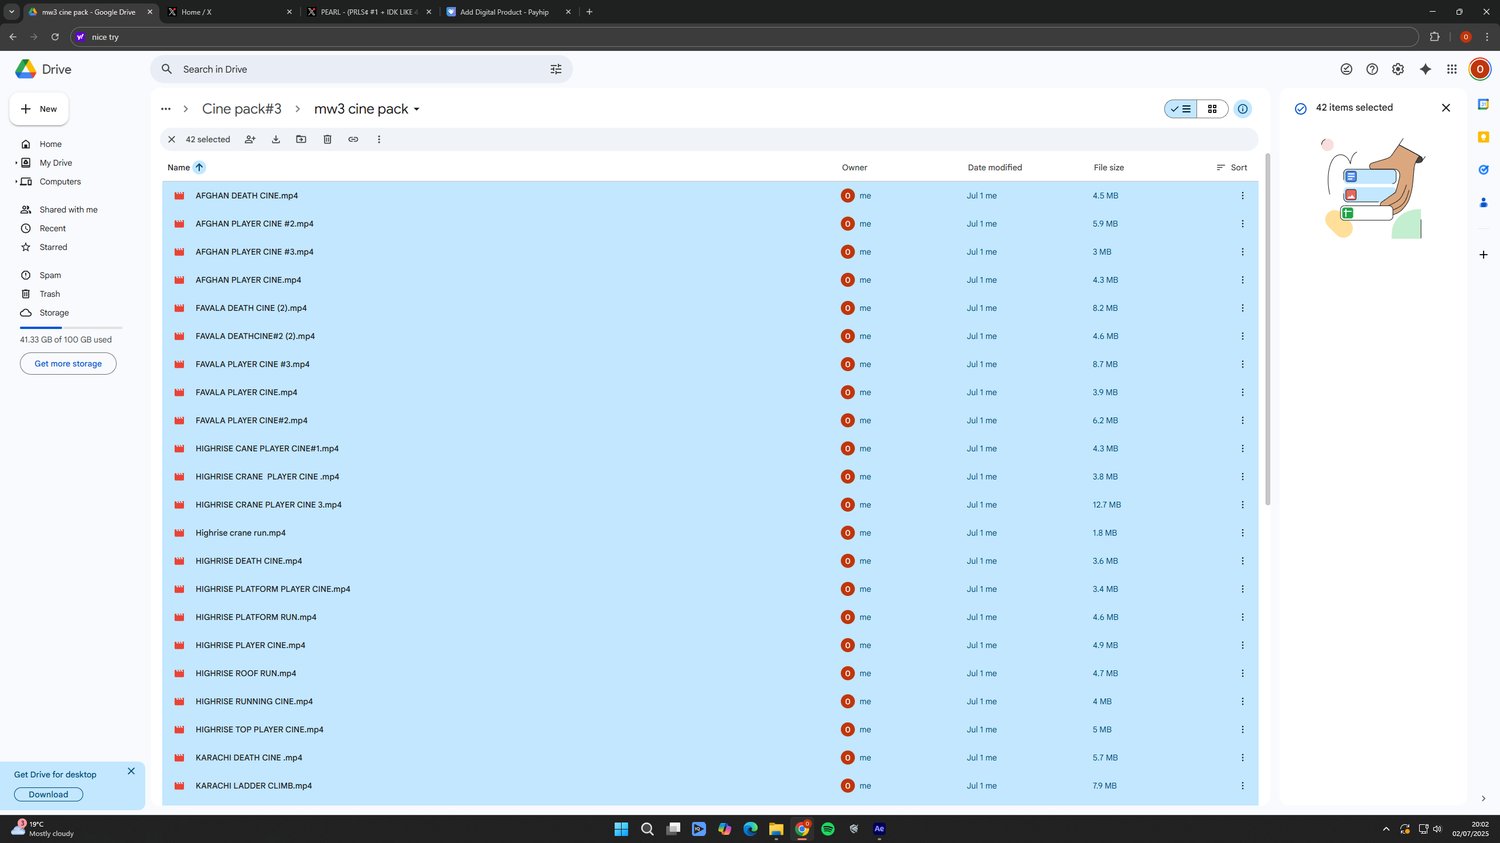Open Starred items
Screen dimensions: 1500x843
pos(53,247)
